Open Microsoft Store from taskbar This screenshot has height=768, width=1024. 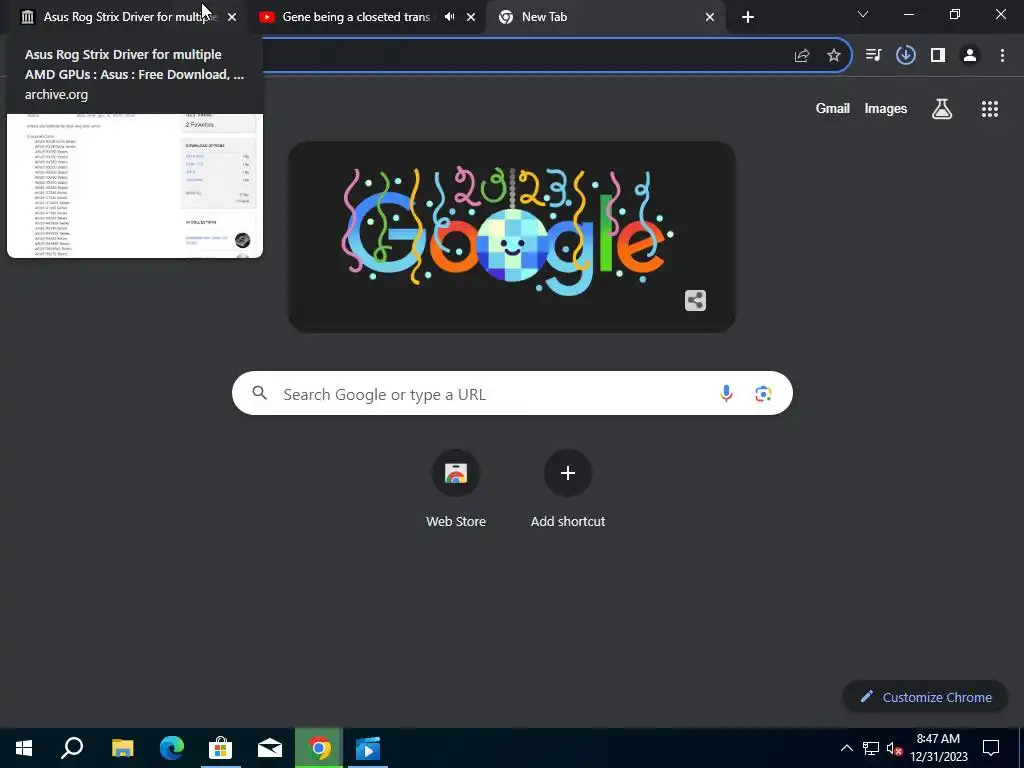221,748
